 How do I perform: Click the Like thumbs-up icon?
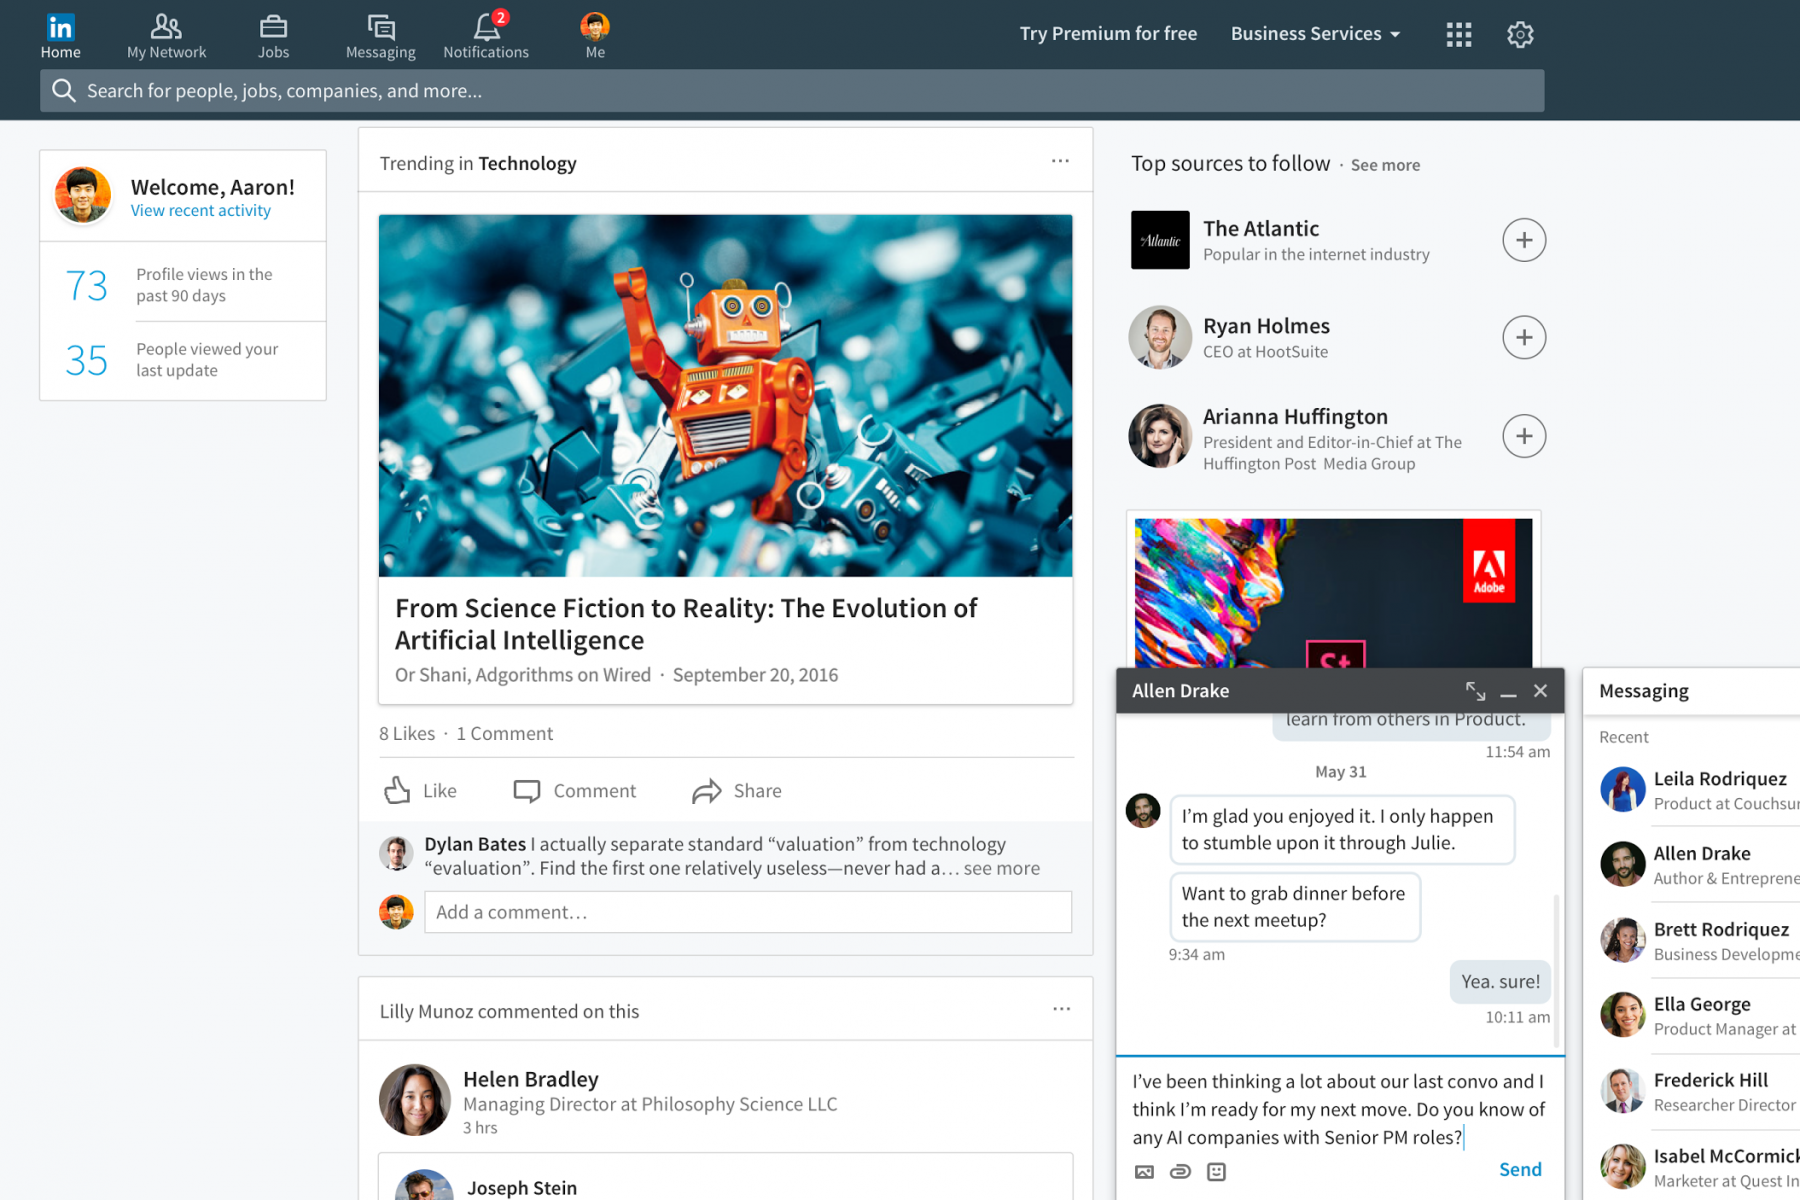pos(398,791)
